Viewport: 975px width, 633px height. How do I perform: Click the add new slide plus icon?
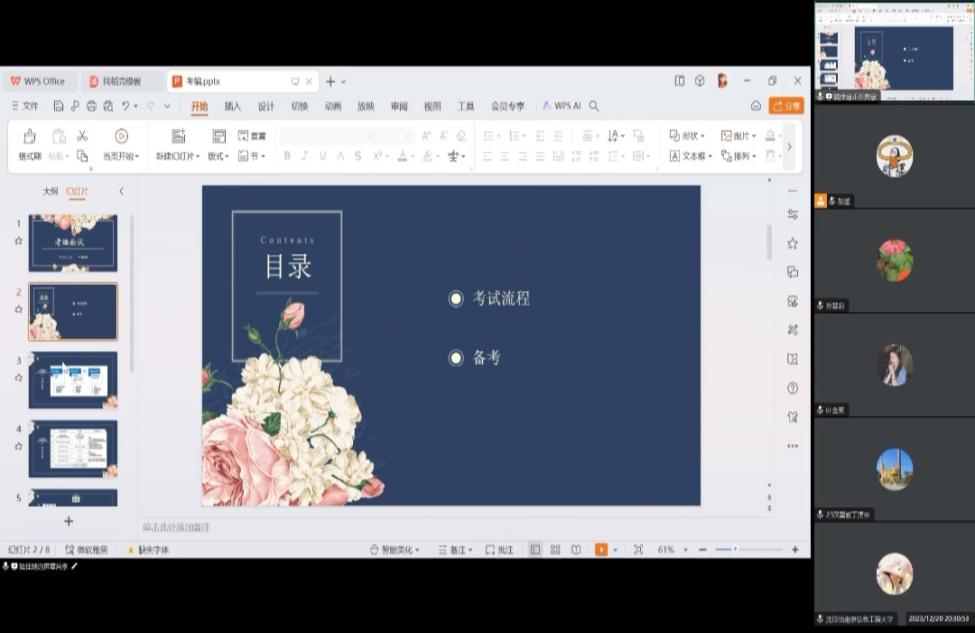click(69, 521)
